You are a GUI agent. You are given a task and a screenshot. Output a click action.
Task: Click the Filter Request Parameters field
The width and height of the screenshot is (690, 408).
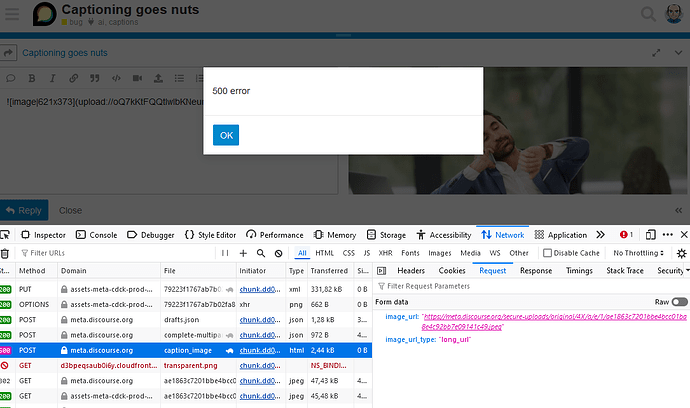coord(532,286)
